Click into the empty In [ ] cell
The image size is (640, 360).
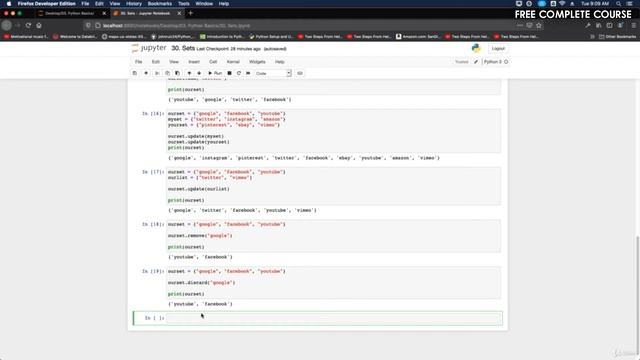pos(334,318)
